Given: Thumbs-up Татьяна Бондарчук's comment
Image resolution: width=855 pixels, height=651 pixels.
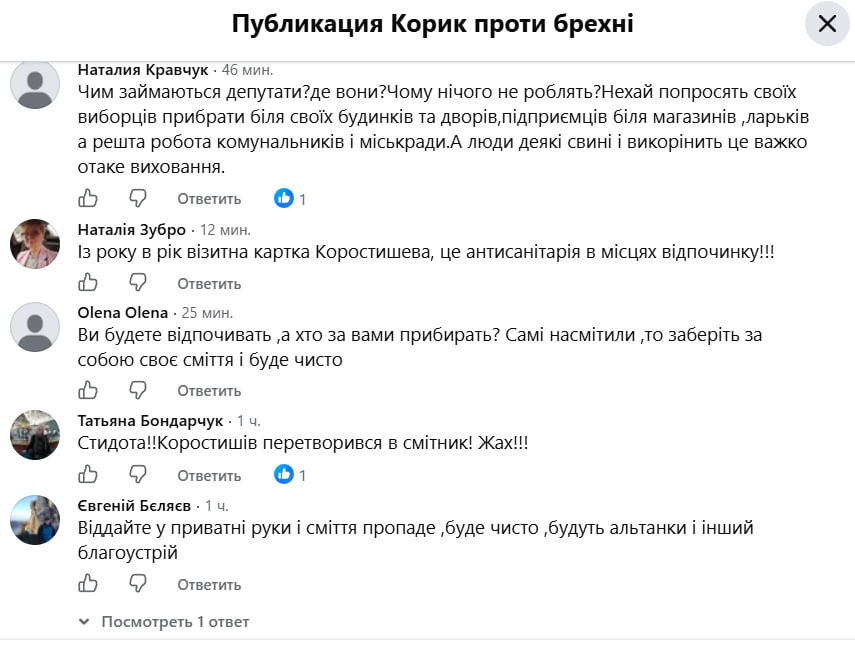Looking at the screenshot, I should pyautogui.click(x=88, y=475).
